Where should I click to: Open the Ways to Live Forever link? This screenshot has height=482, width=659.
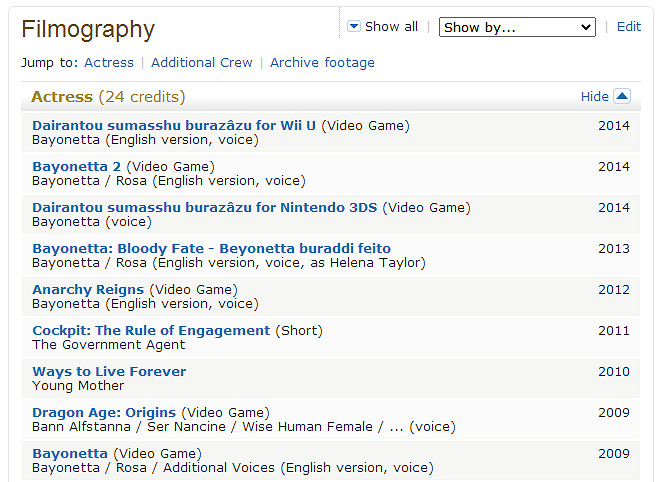coord(109,372)
